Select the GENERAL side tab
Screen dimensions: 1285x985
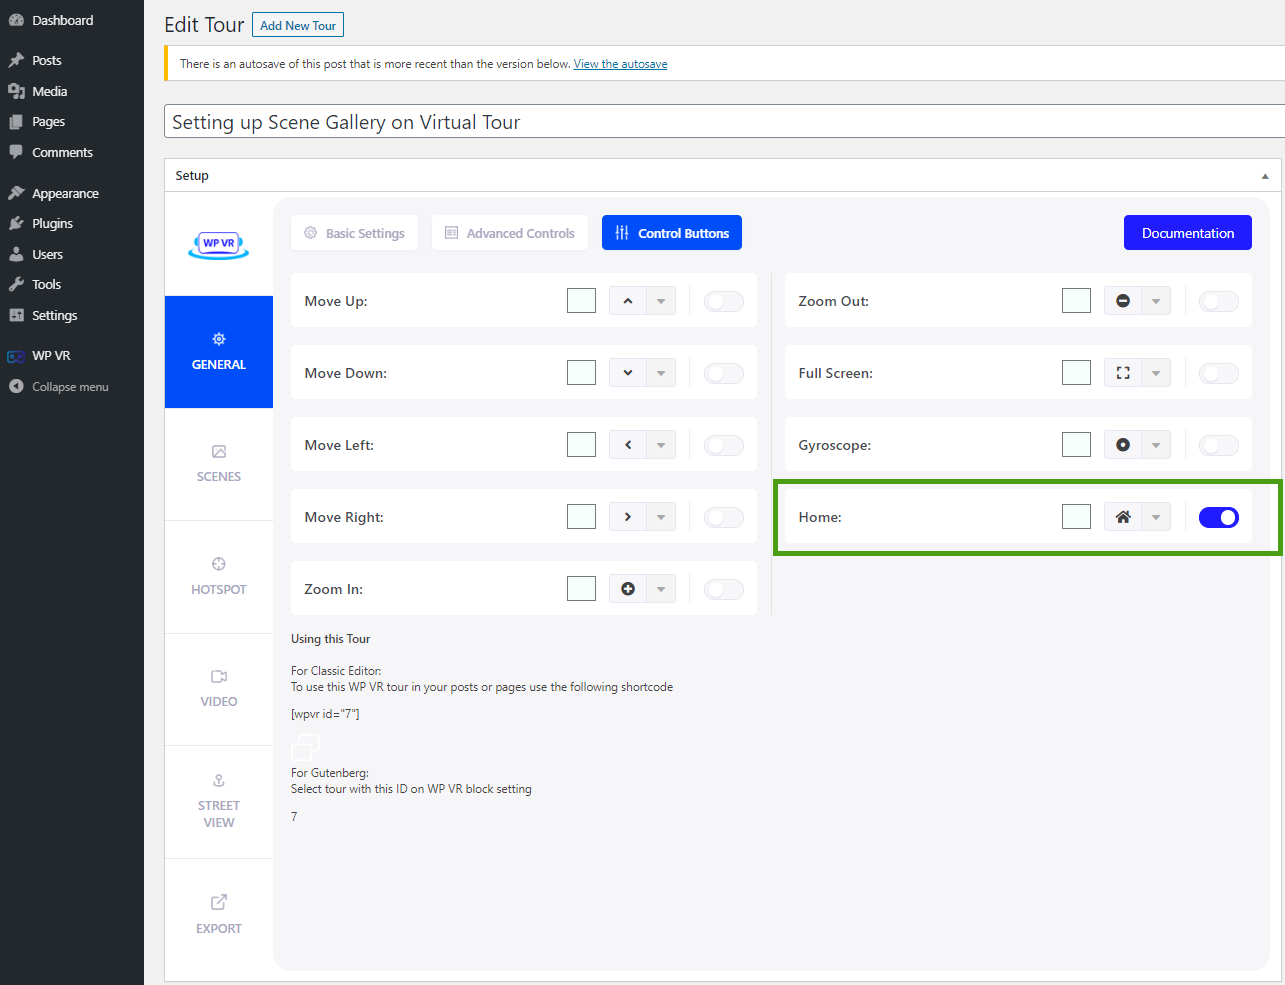pyautogui.click(x=219, y=352)
